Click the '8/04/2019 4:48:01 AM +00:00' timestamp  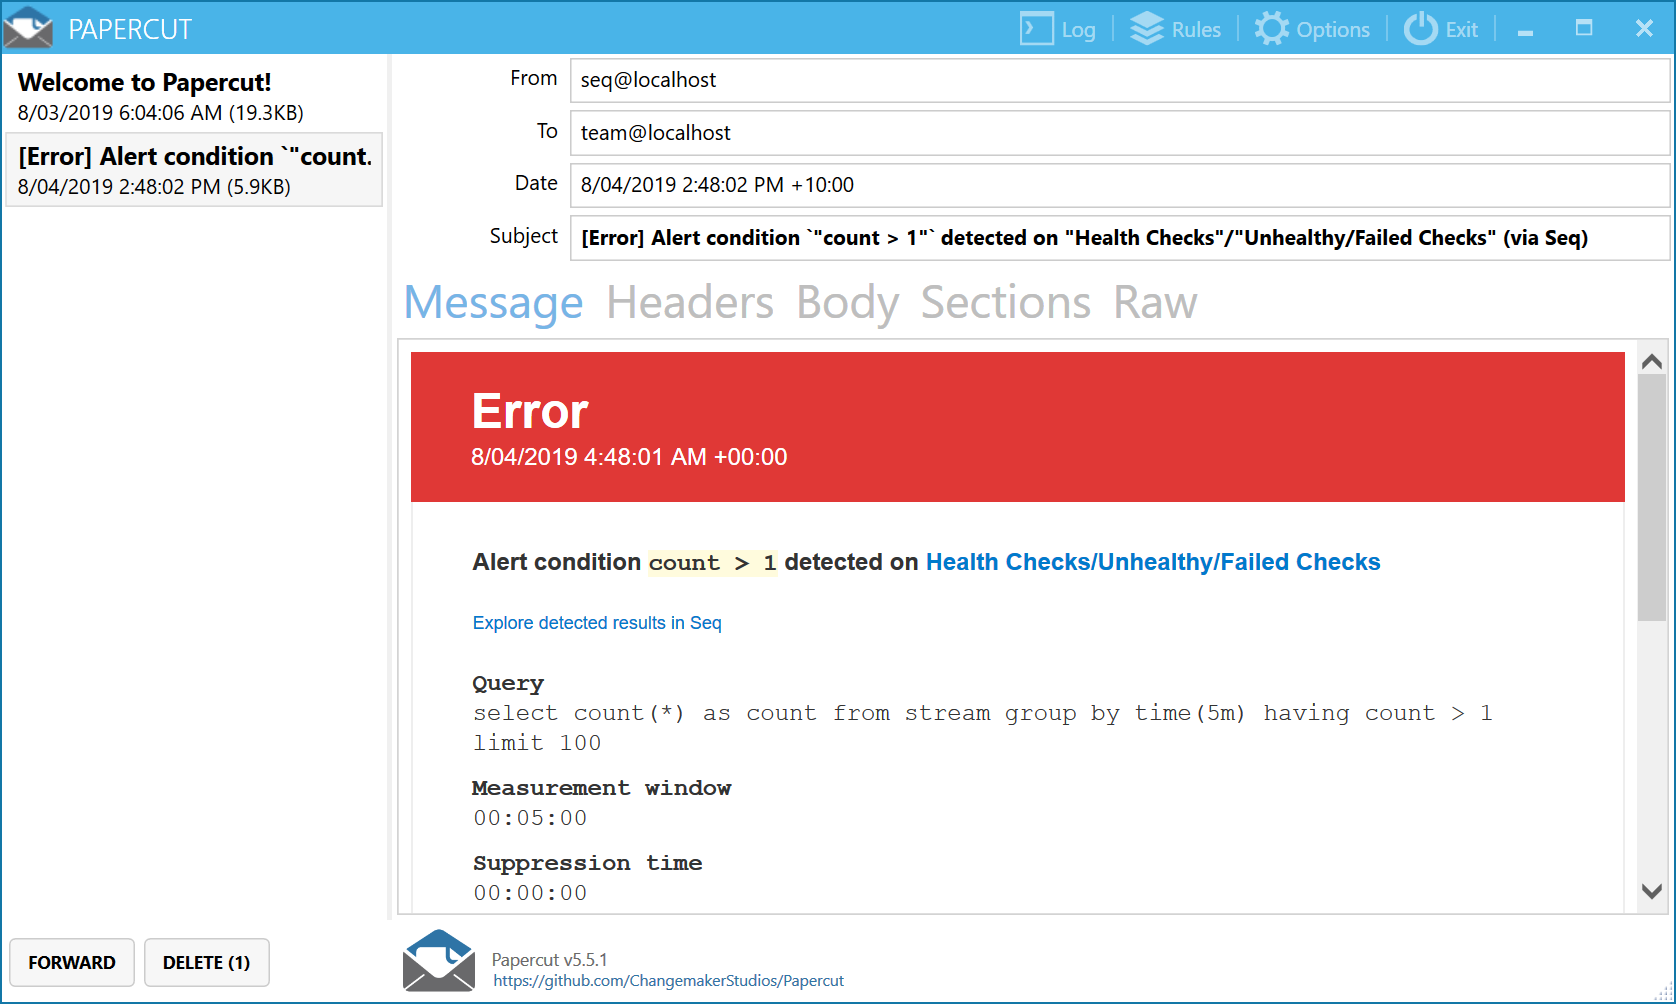coord(629,457)
